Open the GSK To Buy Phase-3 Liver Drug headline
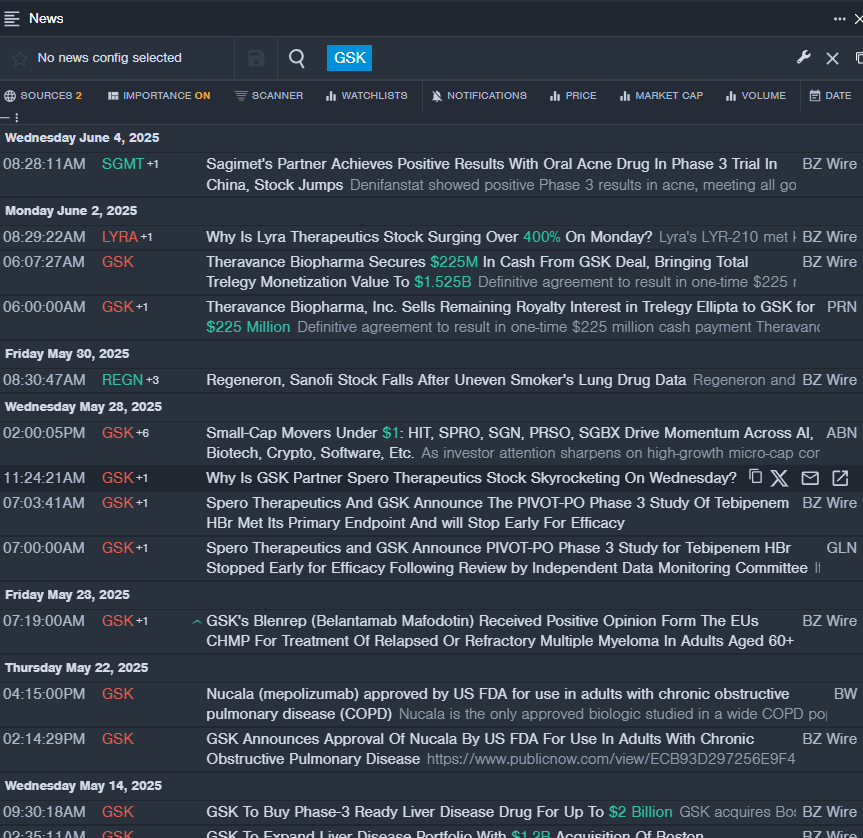This screenshot has height=838, width=863. point(439,812)
